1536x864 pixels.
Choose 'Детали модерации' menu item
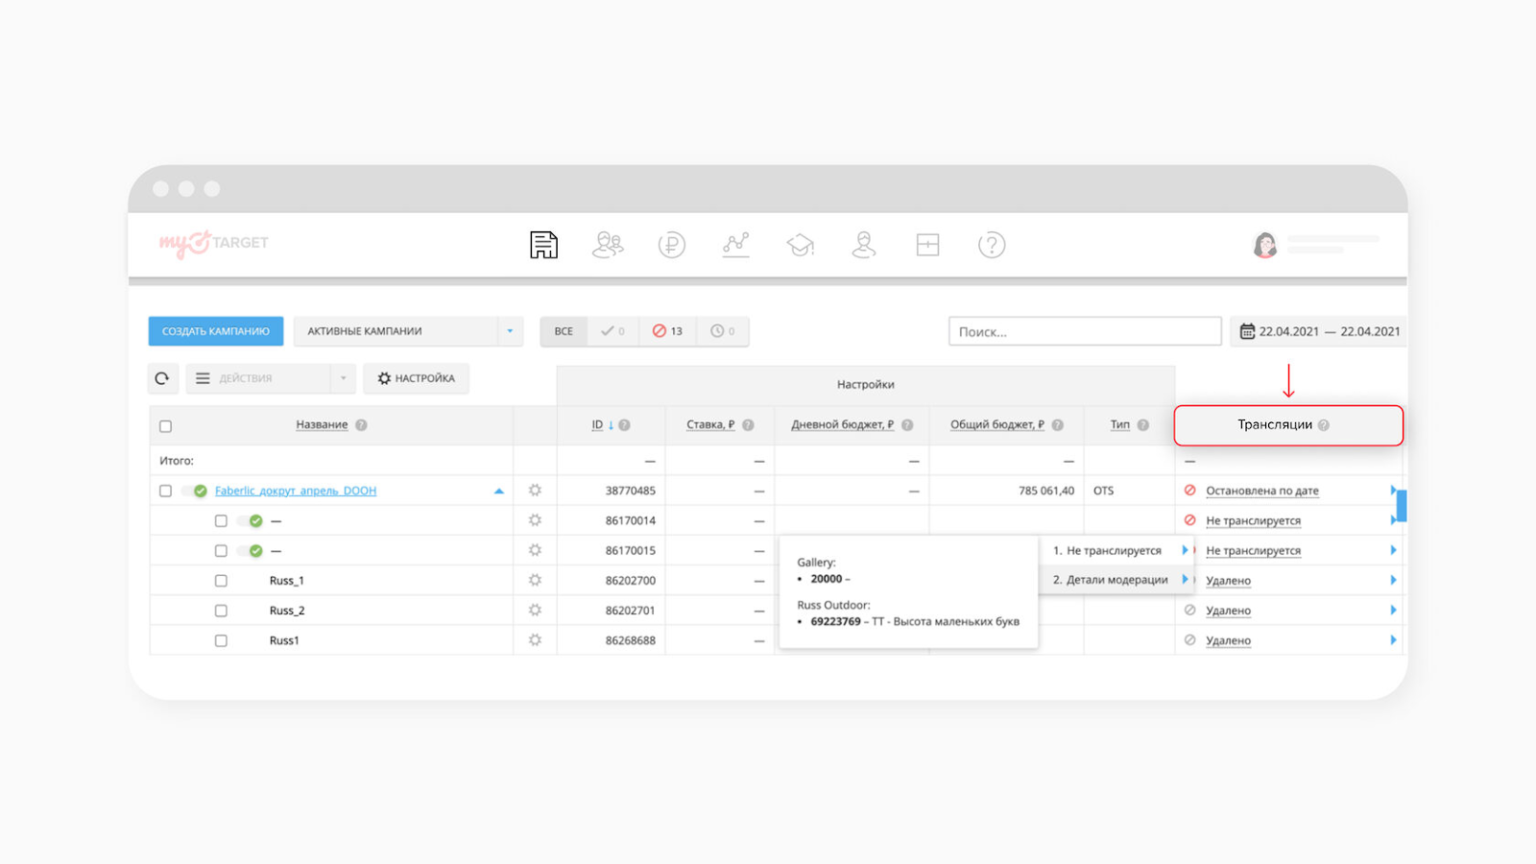coord(1110,580)
